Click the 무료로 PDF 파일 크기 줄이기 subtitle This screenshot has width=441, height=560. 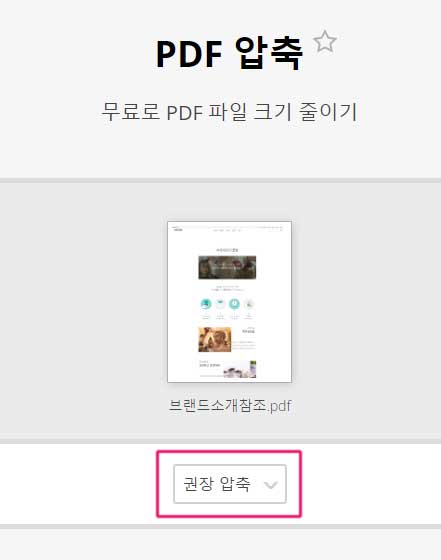[x=229, y=112]
